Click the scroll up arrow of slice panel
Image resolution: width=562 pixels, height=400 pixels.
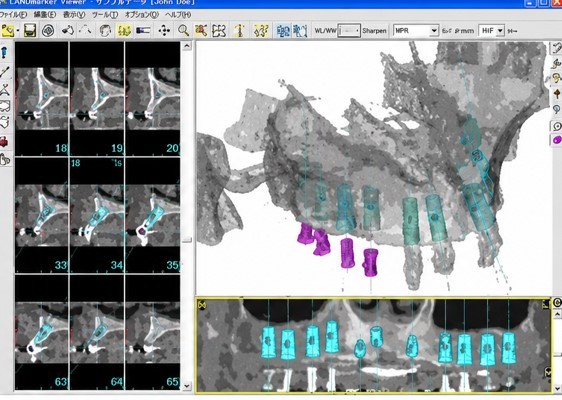click(x=187, y=46)
